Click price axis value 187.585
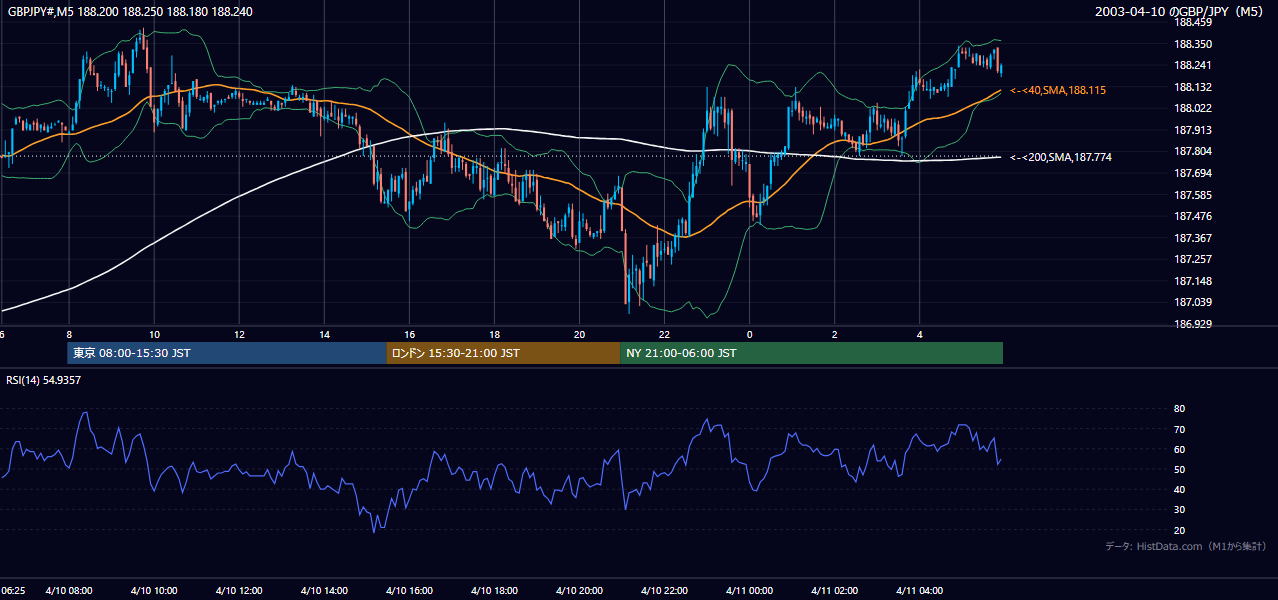 tap(1193, 195)
